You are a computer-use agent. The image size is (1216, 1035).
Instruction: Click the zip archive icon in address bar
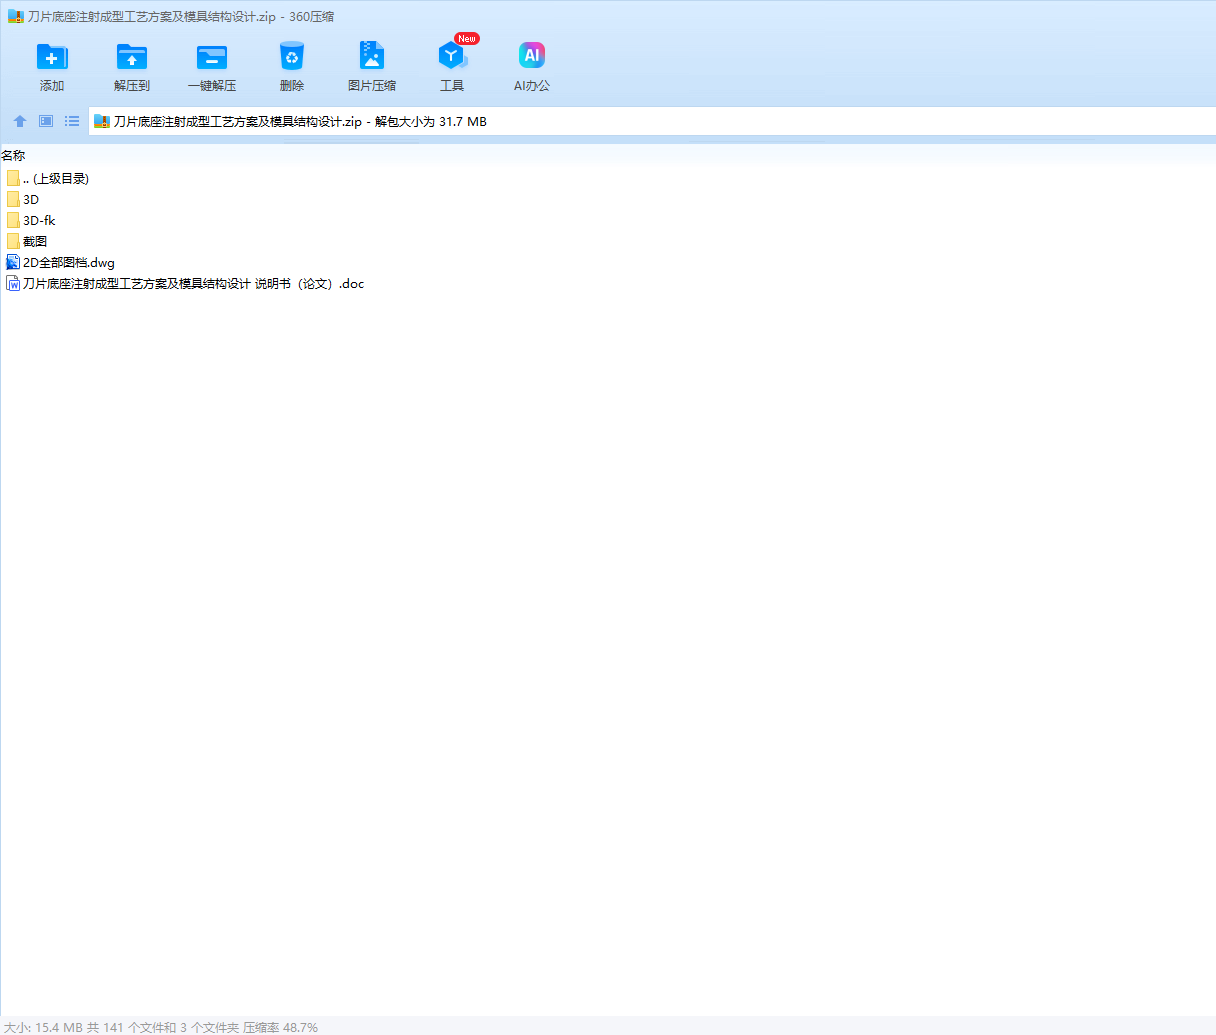[x=101, y=121]
